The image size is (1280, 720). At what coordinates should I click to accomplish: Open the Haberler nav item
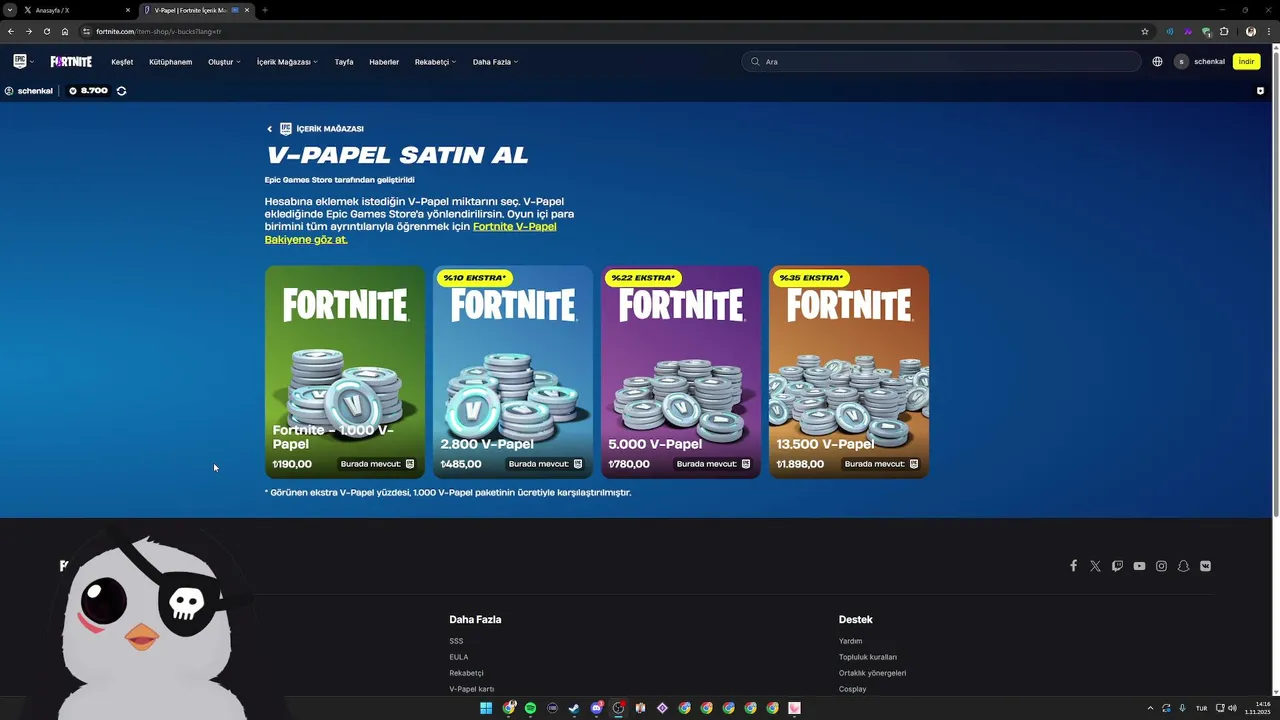(384, 62)
